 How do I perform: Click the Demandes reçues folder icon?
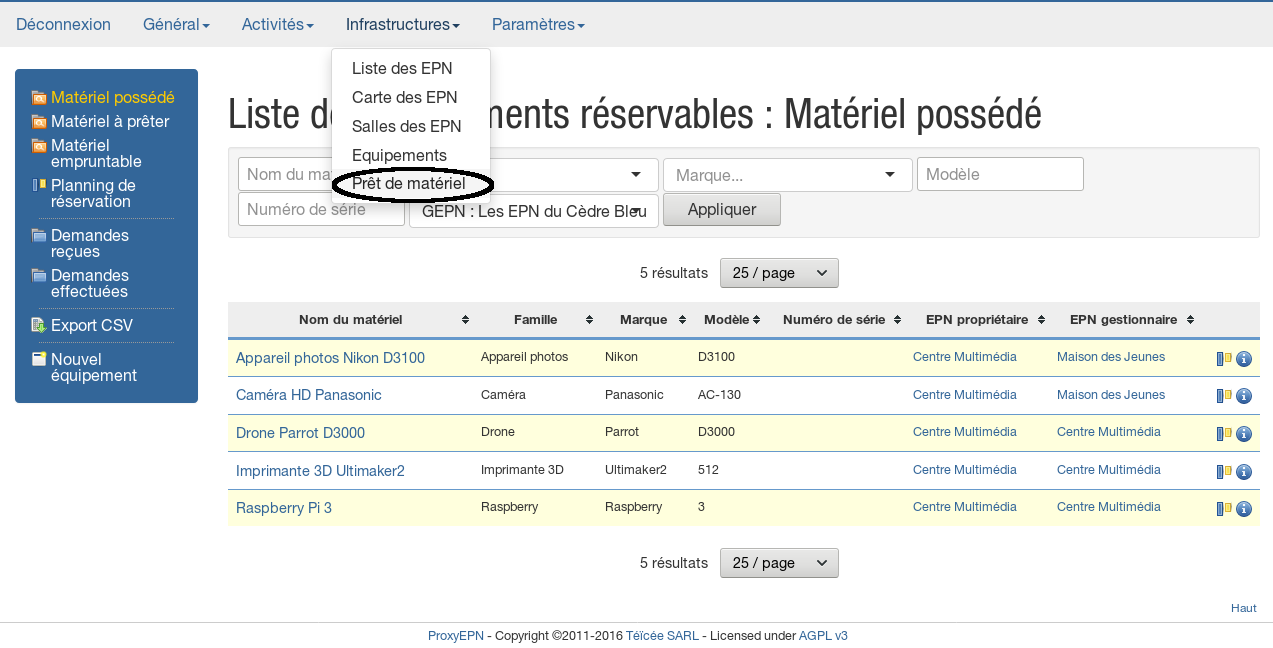(39, 236)
